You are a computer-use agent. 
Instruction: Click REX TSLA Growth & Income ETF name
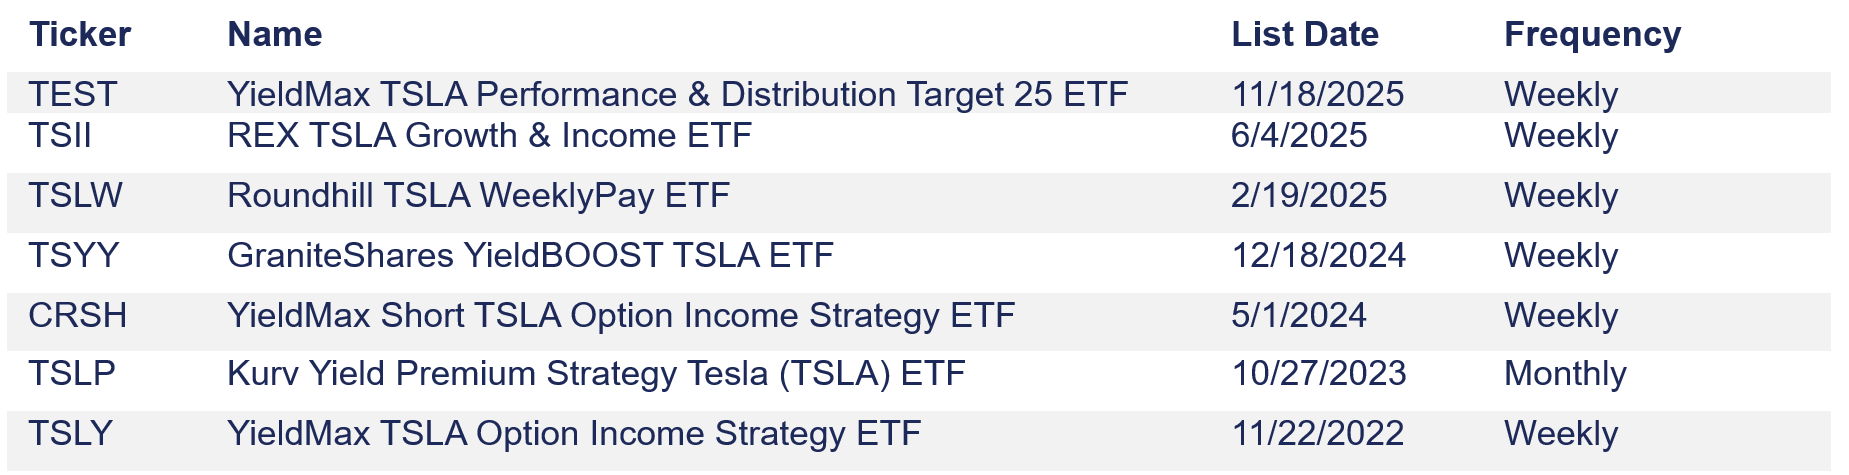[489, 136]
